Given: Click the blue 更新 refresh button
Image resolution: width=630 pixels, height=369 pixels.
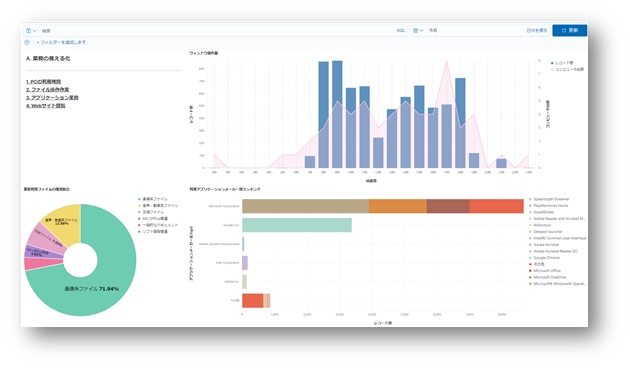Looking at the screenshot, I should 569,30.
